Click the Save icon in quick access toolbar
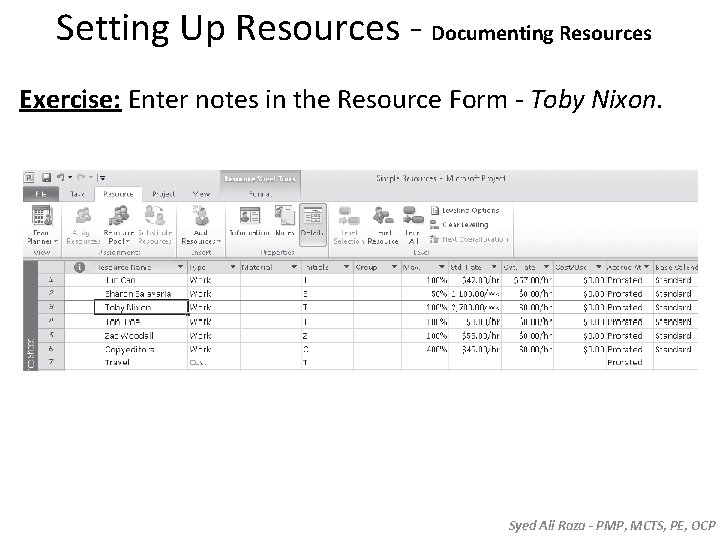720x540 pixels. coord(46,178)
